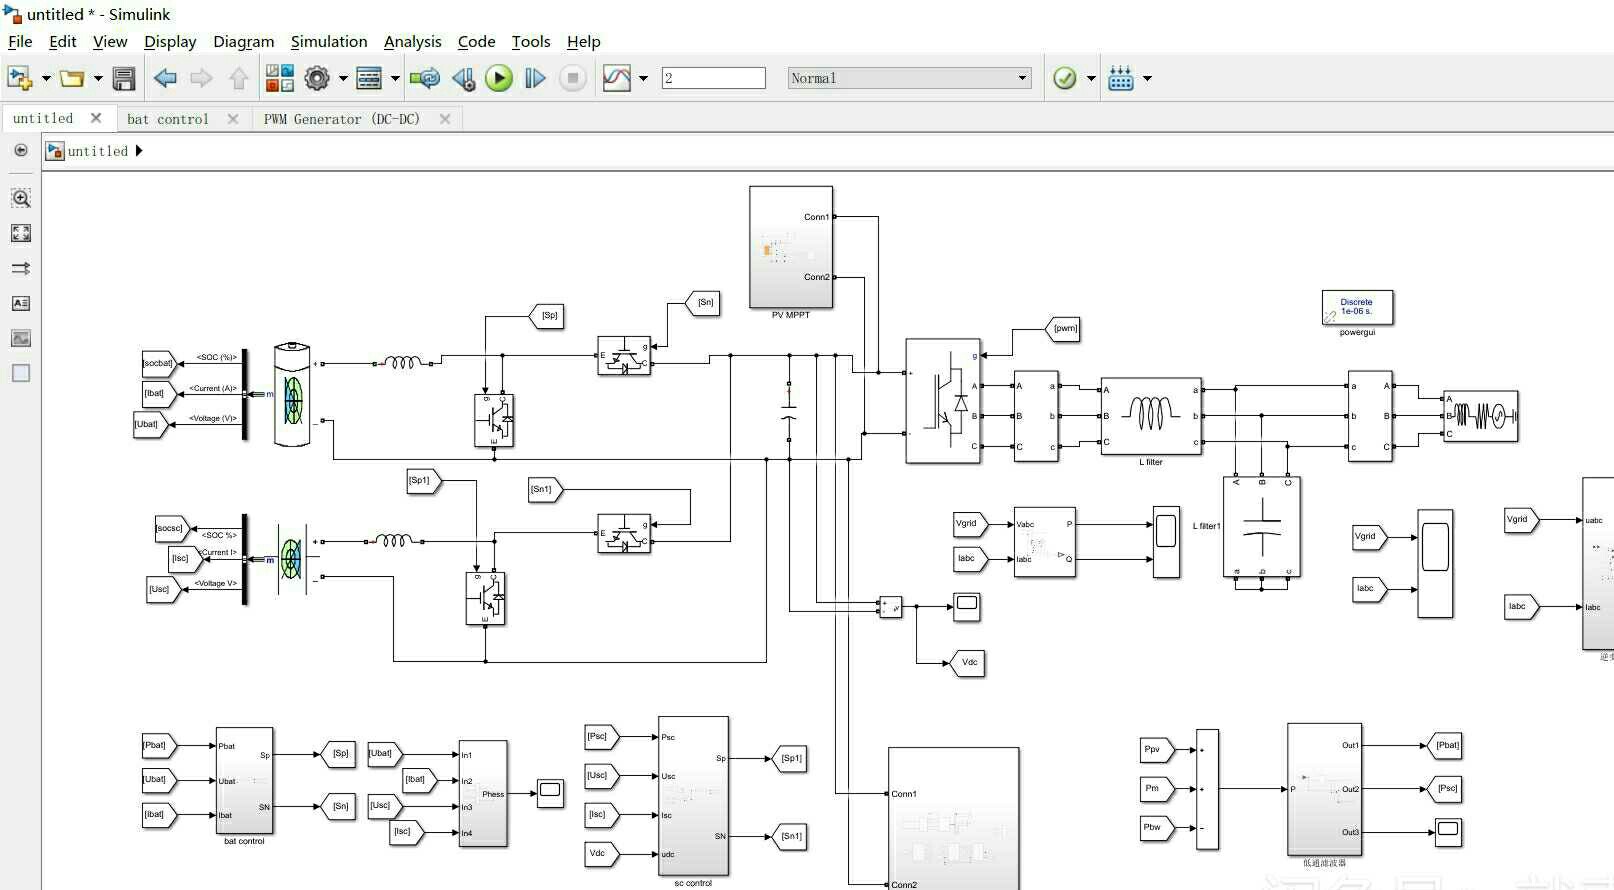Screen dimensions: 1614x890
Task: Click the Area rectangle palette tool
Action: point(21,373)
